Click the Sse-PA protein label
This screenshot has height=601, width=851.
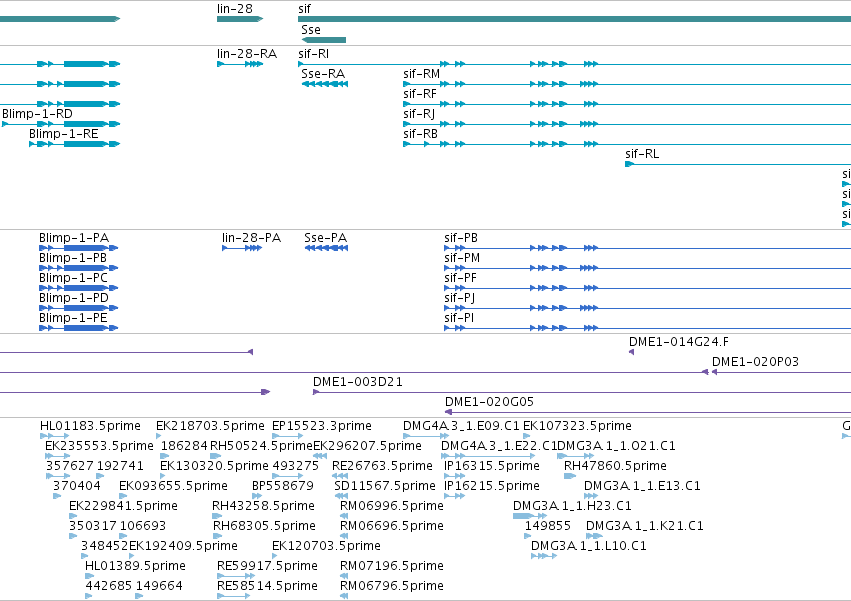326,238
